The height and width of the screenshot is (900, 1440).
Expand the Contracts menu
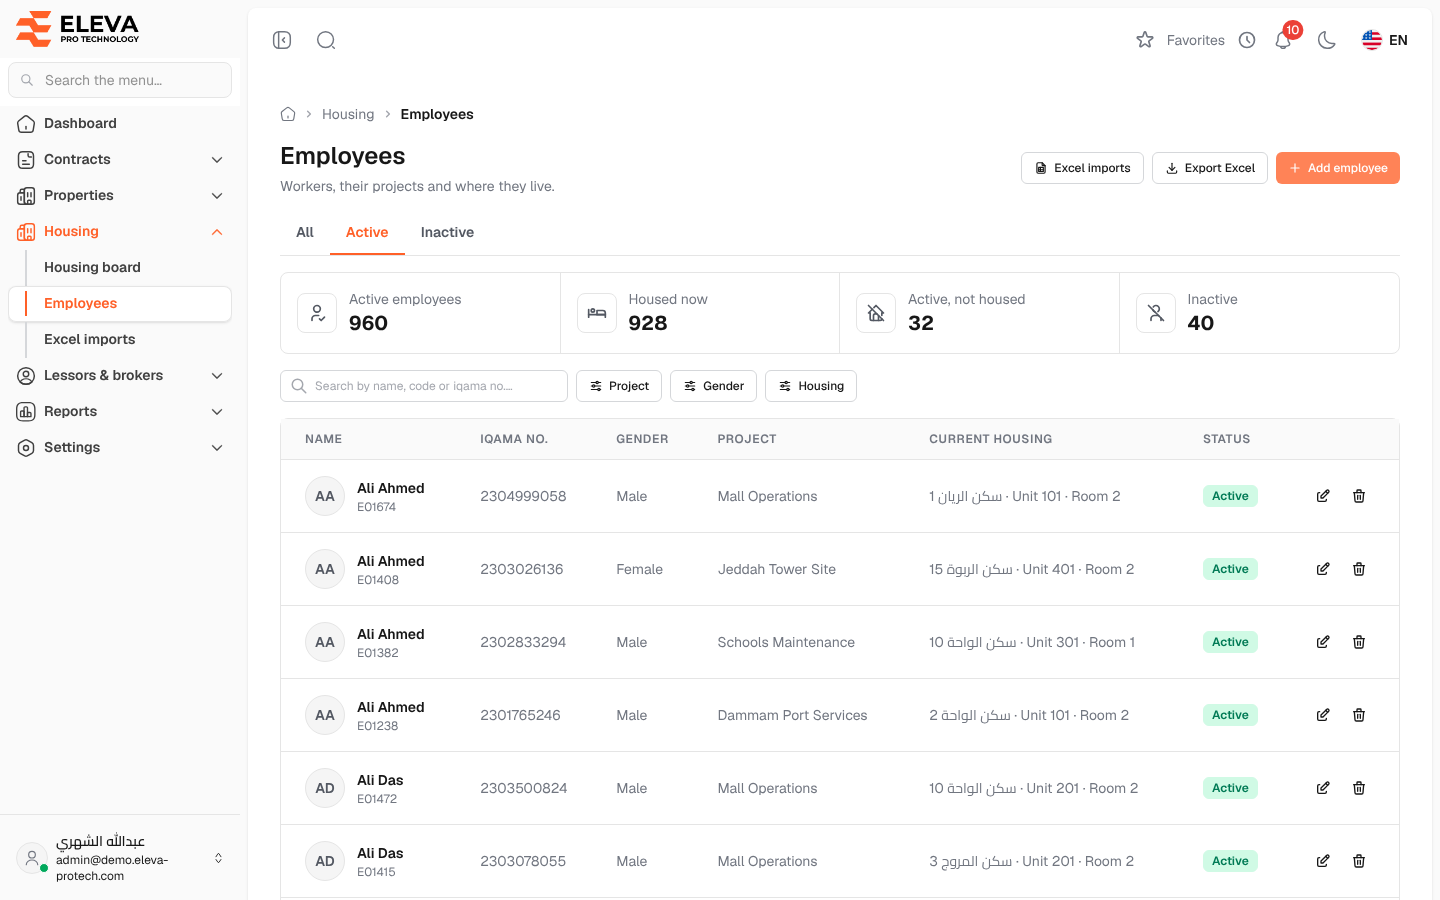coord(120,159)
